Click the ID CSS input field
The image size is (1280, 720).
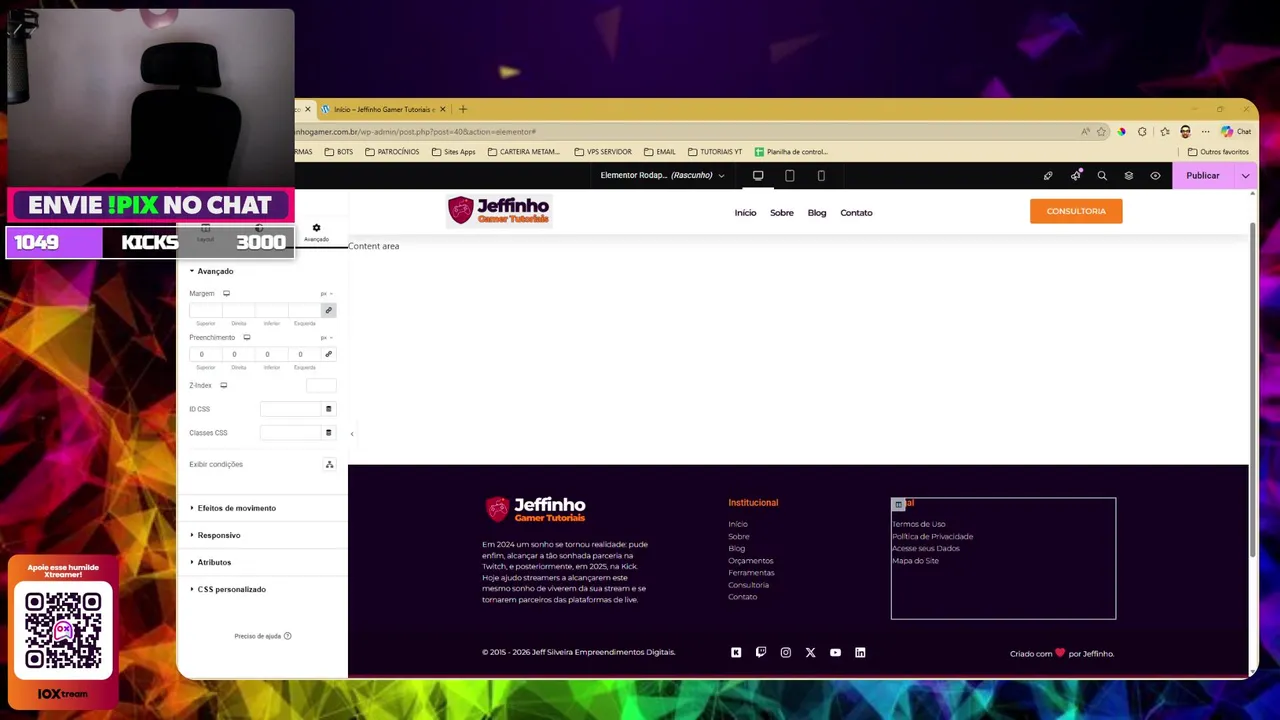coord(290,409)
